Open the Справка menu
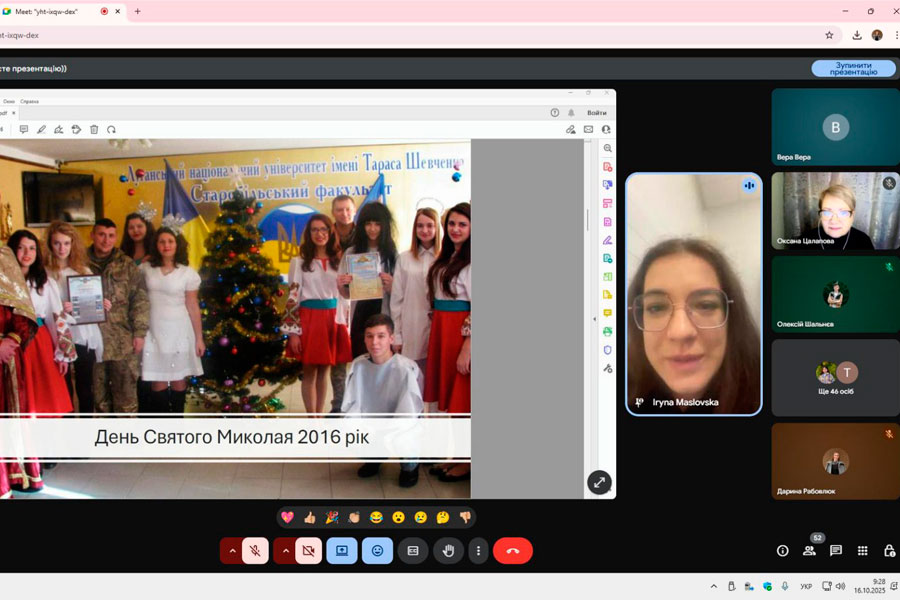 [30, 101]
